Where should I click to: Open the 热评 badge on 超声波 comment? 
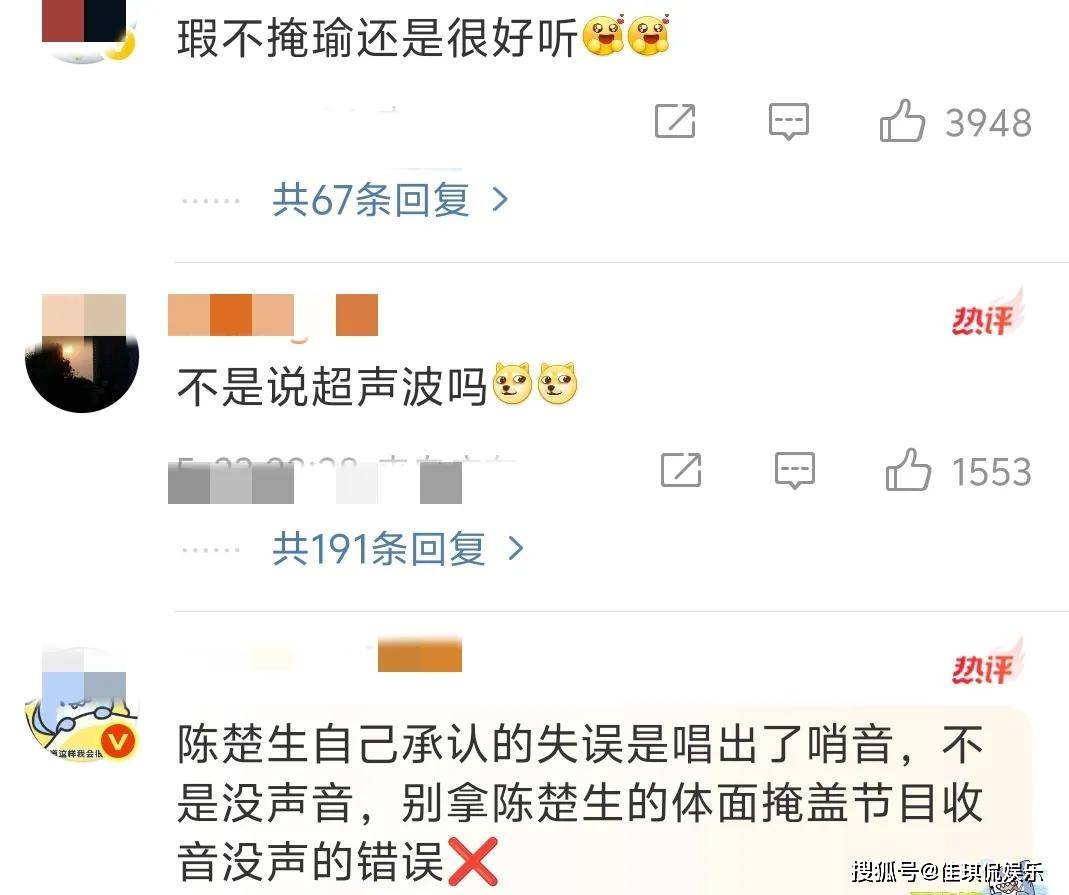coord(987,313)
